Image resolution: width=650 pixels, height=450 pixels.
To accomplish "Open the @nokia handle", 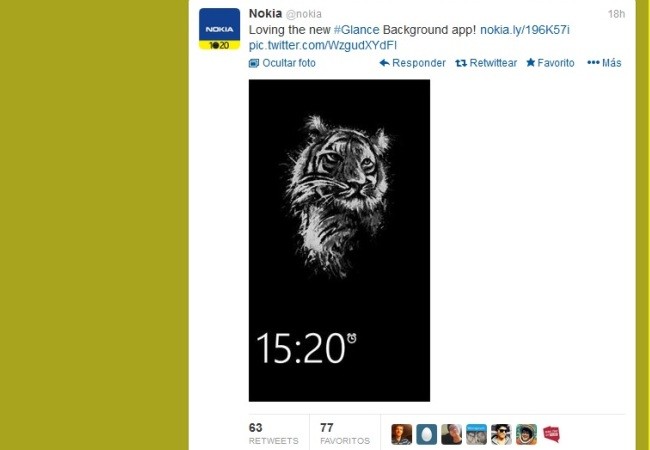I will 304,14.
